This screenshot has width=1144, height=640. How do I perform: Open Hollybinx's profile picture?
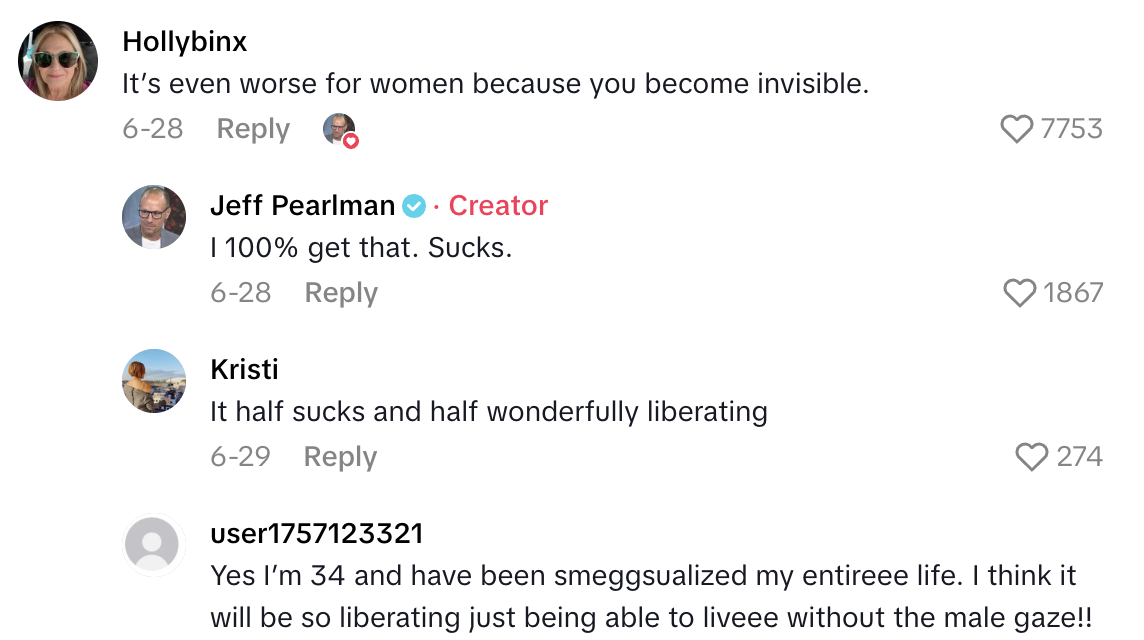58,61
